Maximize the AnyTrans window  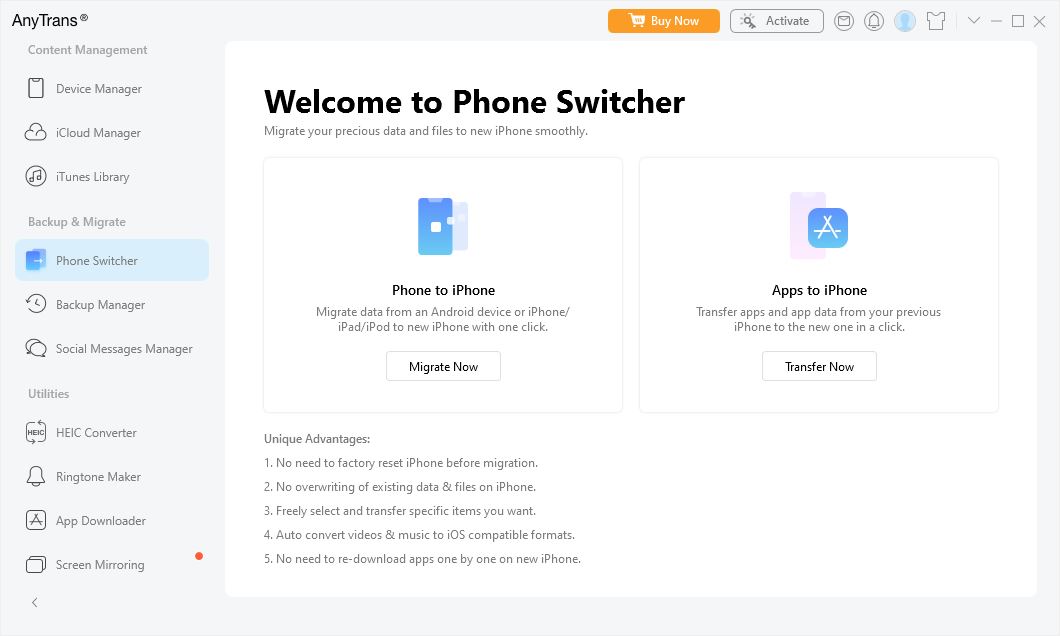1017,21
